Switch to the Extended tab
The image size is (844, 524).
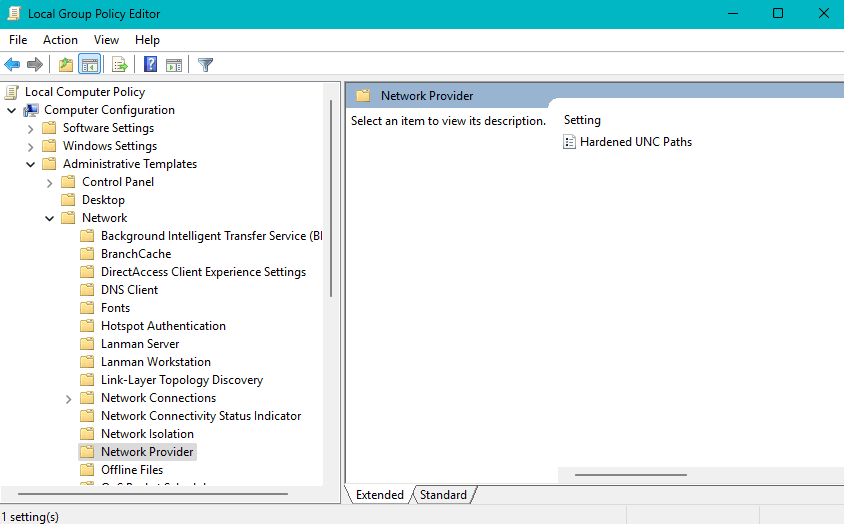tap(379, 495)
